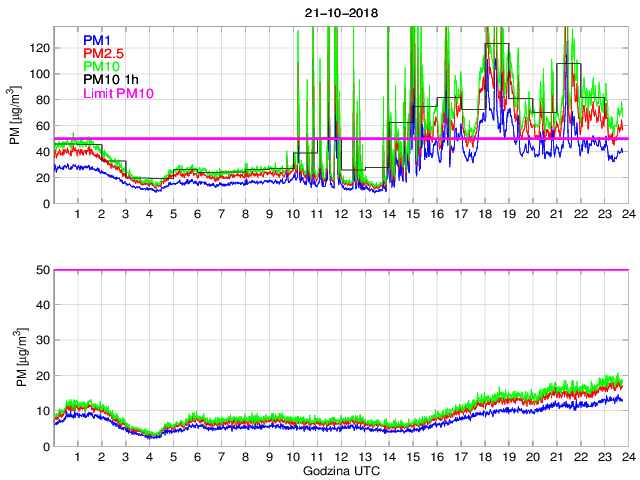Image resolution: width=640 pixels, height=480 pixels.
Task: Click hour 18 tick on top chart
Action: [484, 215]
